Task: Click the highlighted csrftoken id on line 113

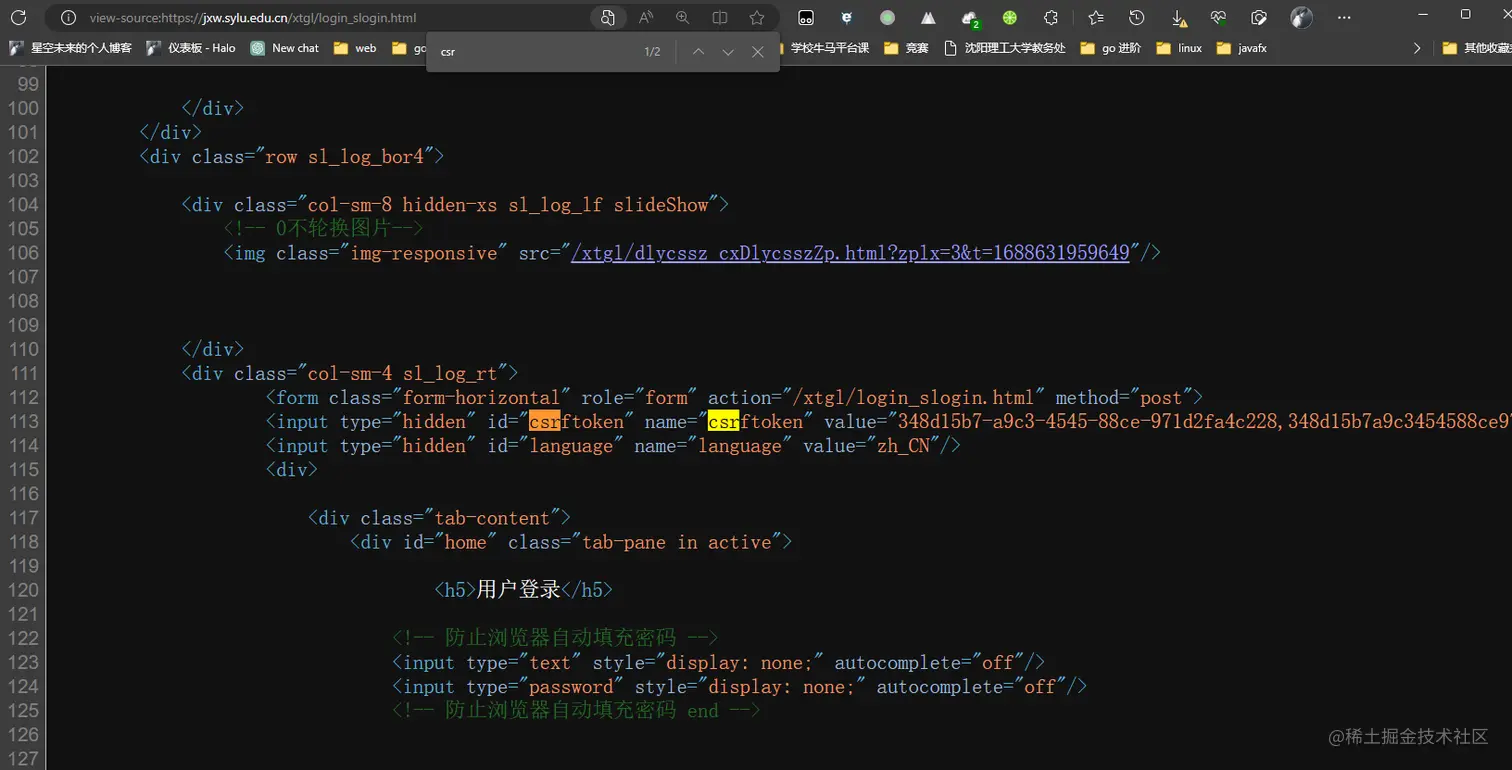Action: (x=576, y=422)
